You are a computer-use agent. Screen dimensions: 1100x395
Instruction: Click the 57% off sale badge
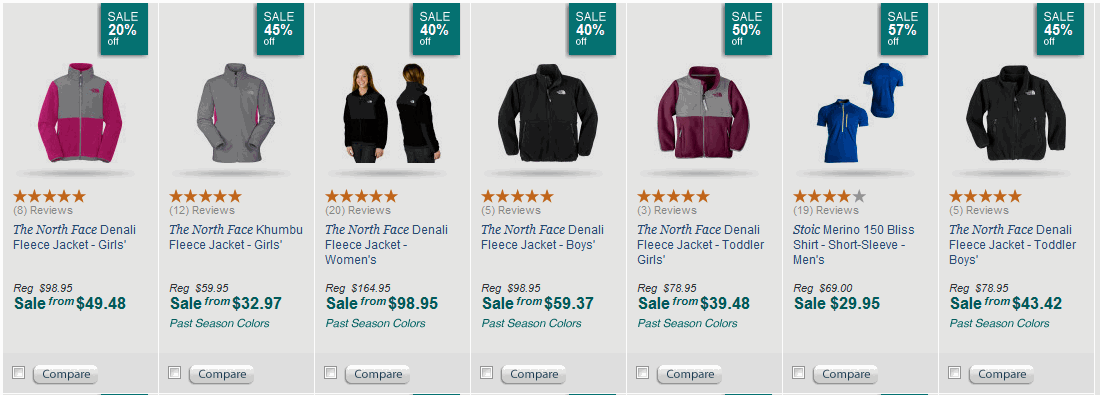pyautogui.click(x=904, y=27)
